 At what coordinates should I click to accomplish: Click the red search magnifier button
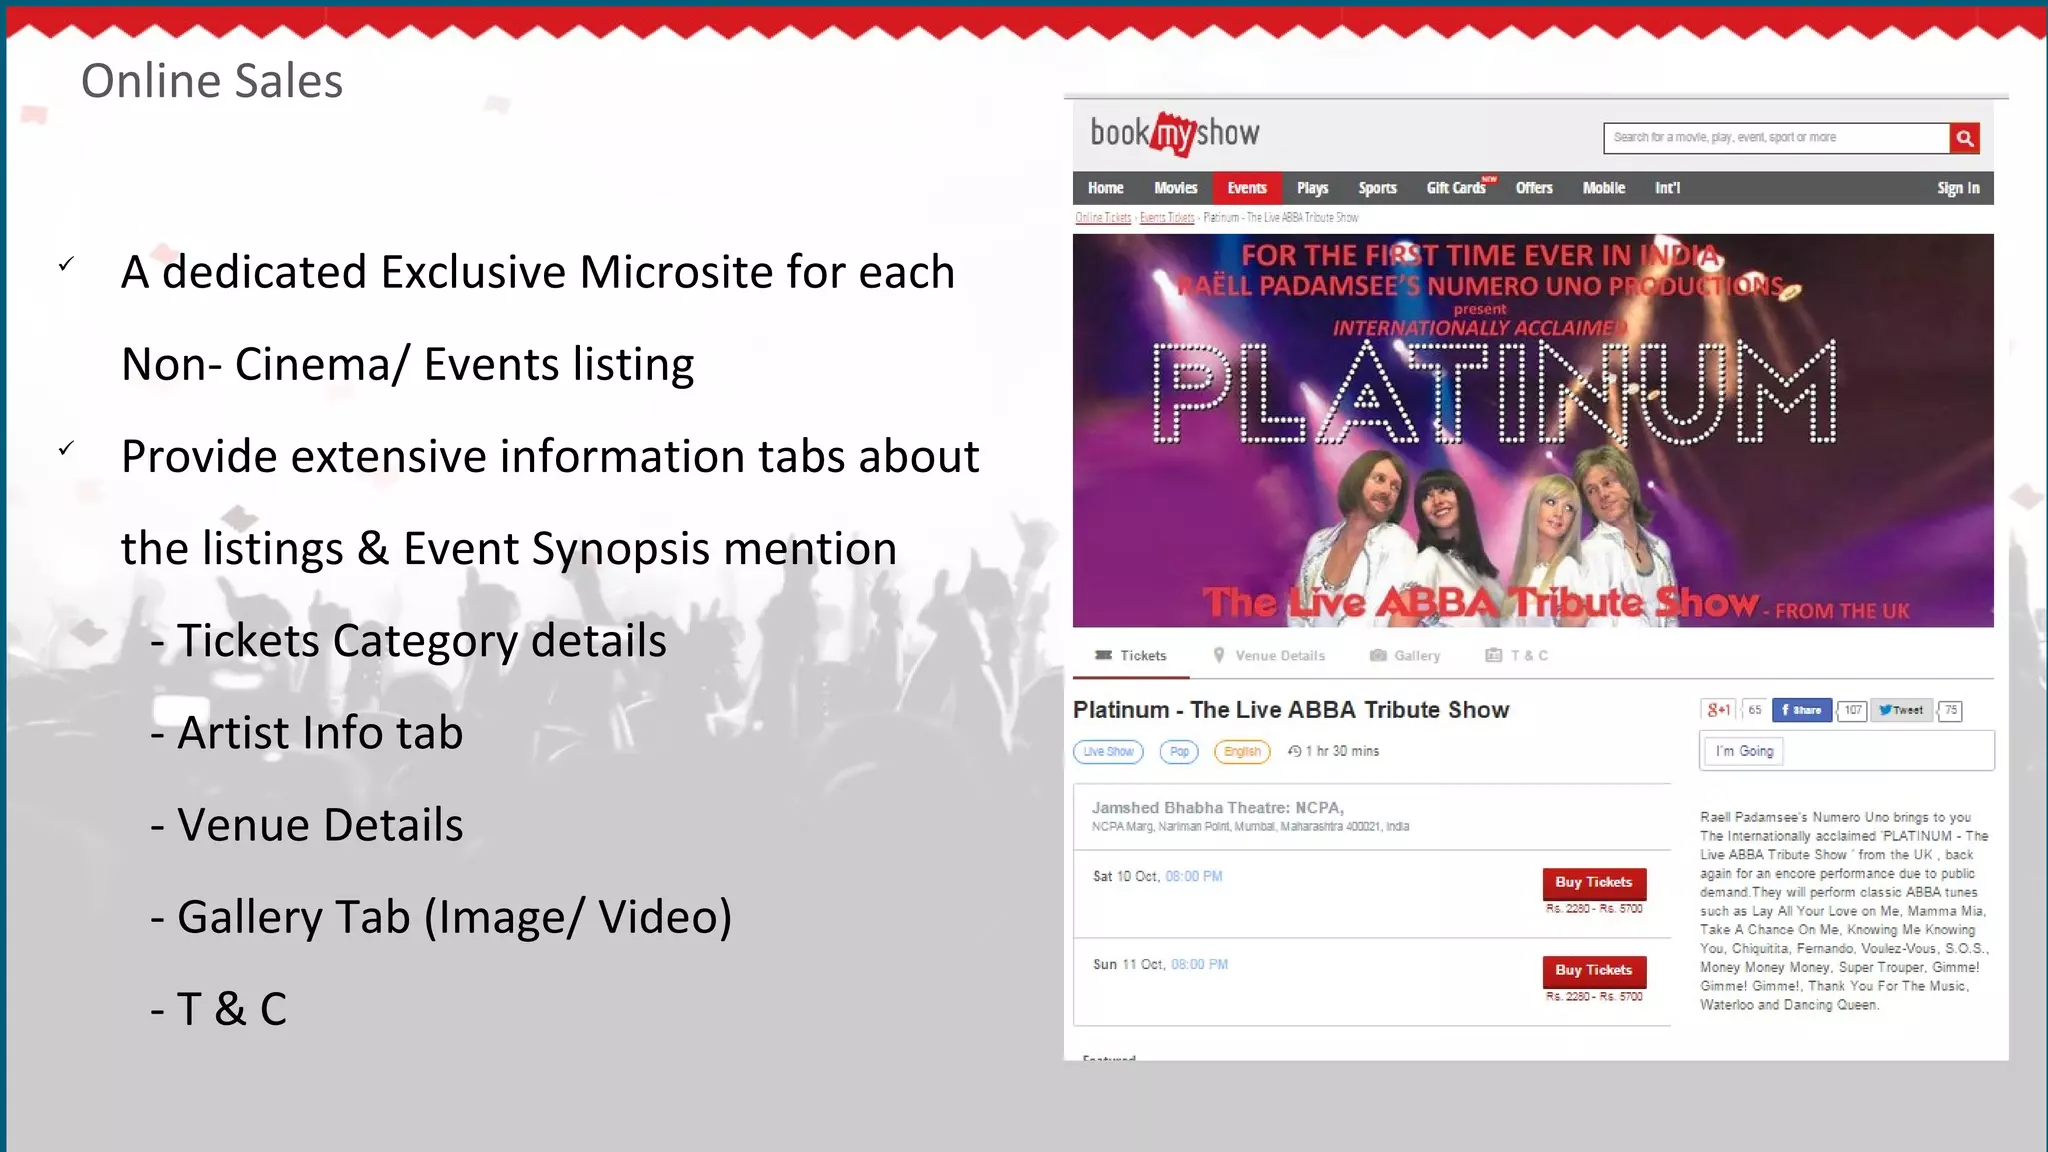pyautogui.click(x=1964, y=138)
